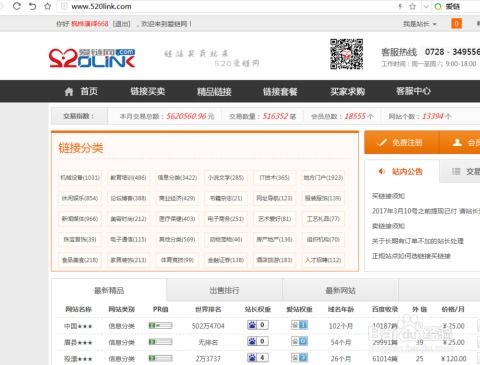The height and width of the screenshot is (365, 480).
Task: Click the star icon left of address bar
Action: coord(48,6)
